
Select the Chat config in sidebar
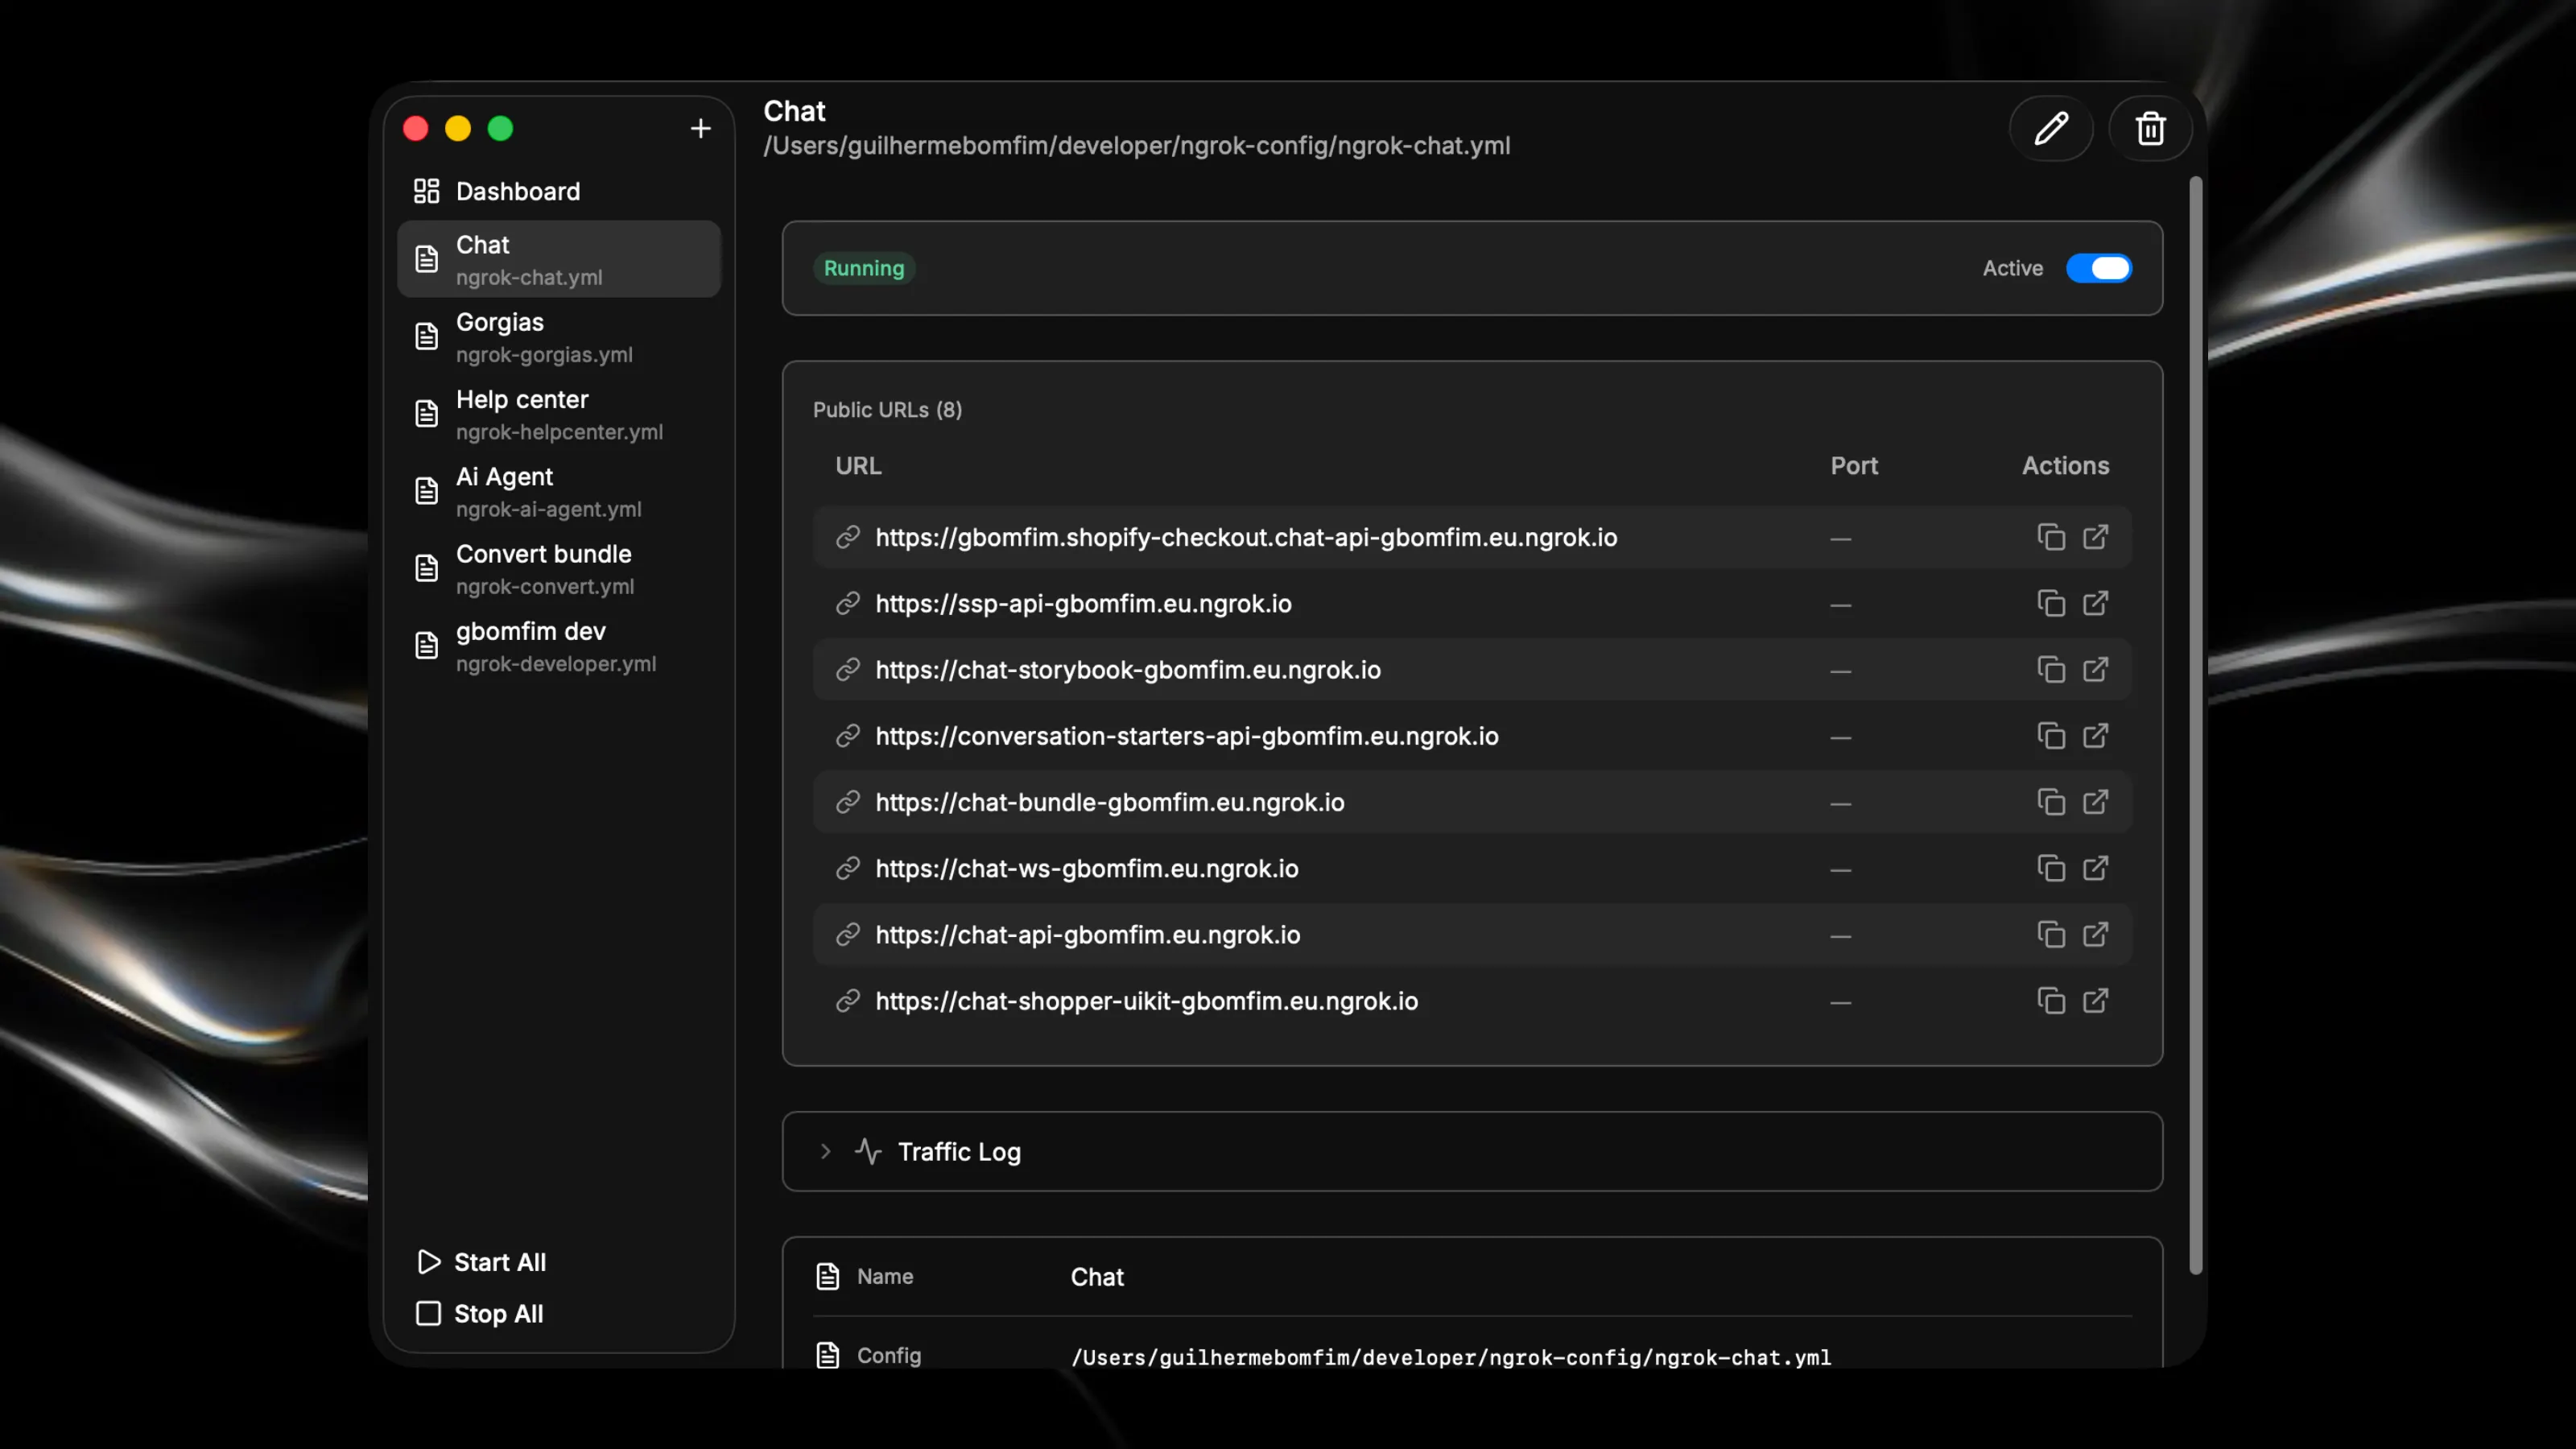558,259
